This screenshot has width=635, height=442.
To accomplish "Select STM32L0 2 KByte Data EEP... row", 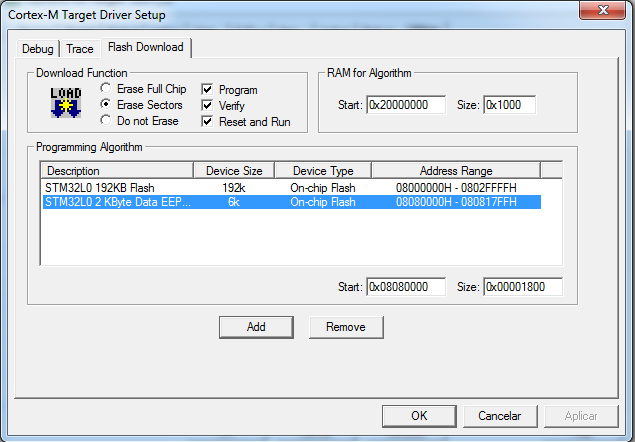I will pos(292,202).
